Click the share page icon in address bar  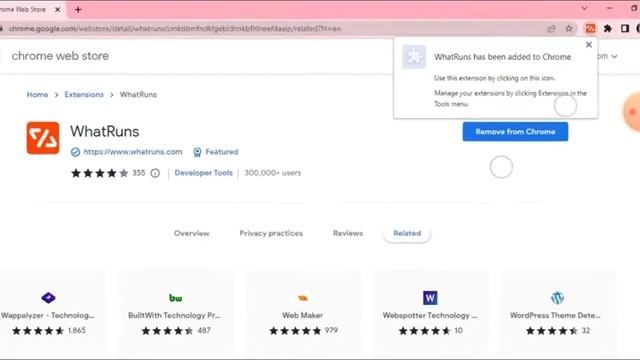click(x=551, y=29)
